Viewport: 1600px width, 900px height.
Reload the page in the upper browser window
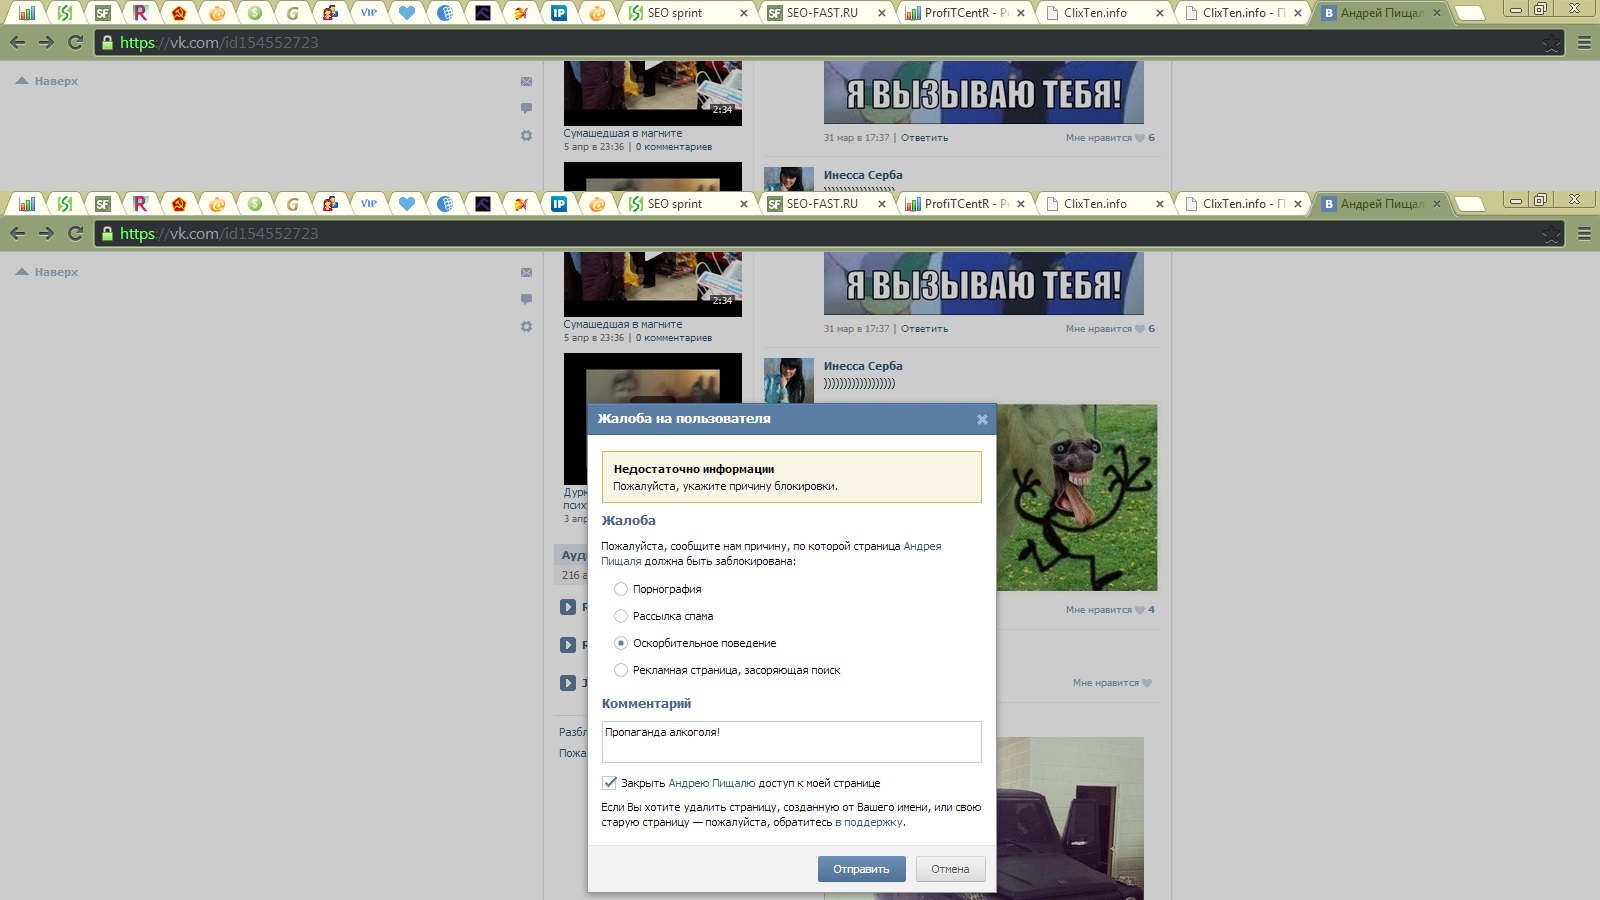pyautogui.click(x=75, y=42)
